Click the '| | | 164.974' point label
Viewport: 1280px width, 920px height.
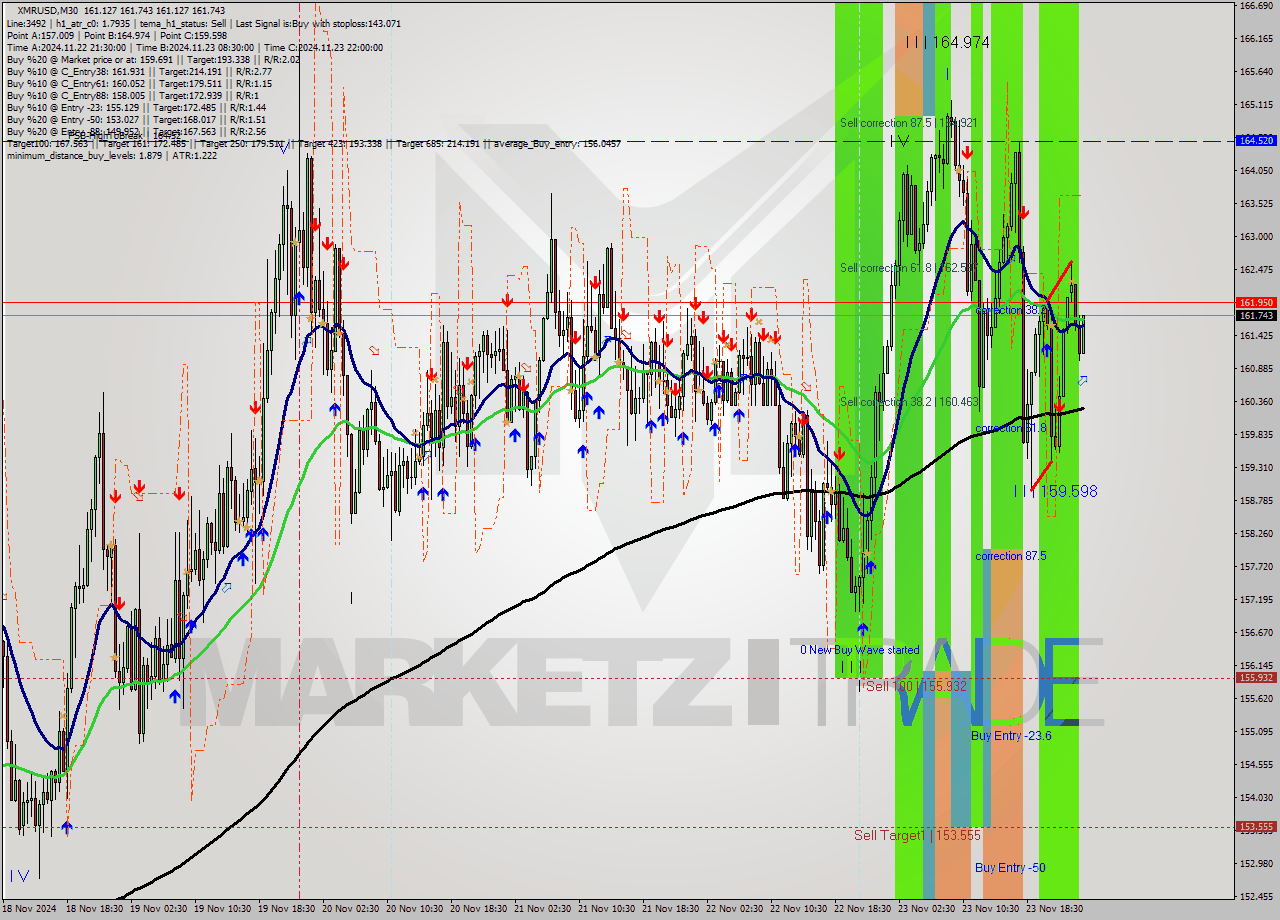point(947,42)
